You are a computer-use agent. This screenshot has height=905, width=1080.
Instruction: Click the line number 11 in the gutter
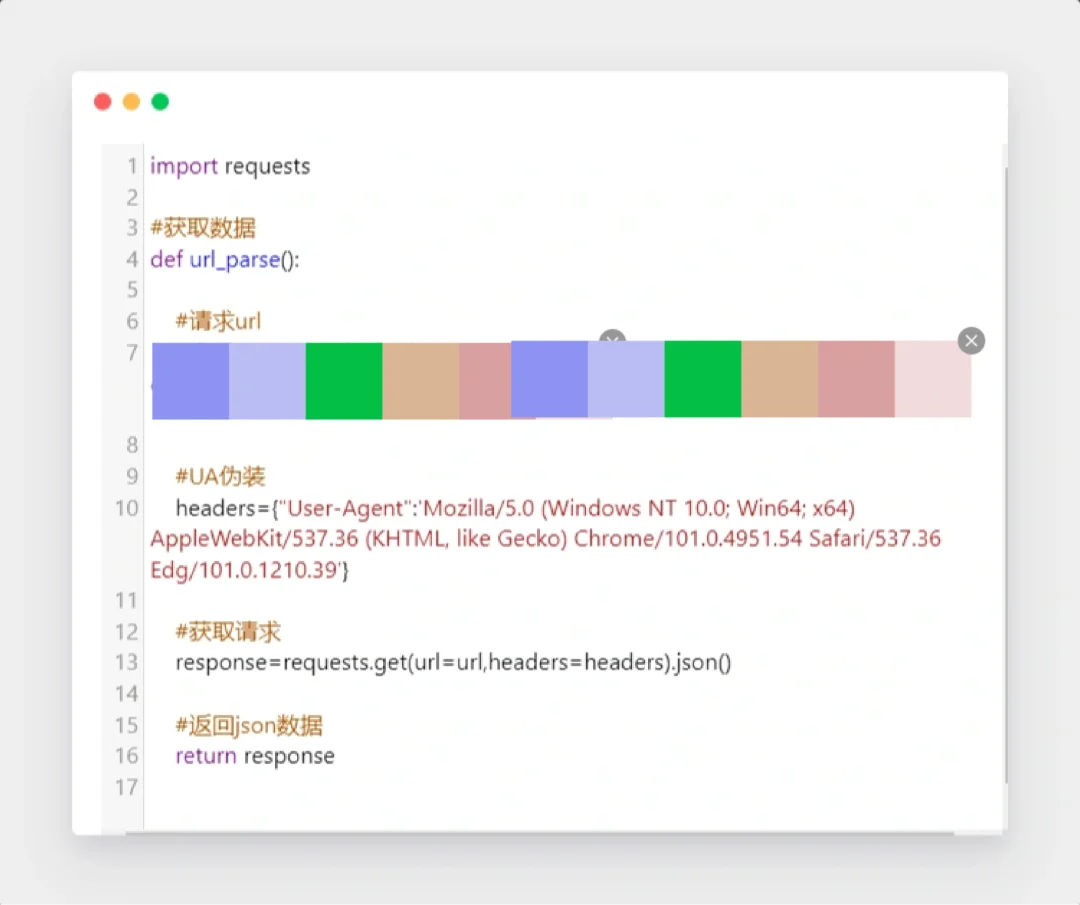[127, 601]
